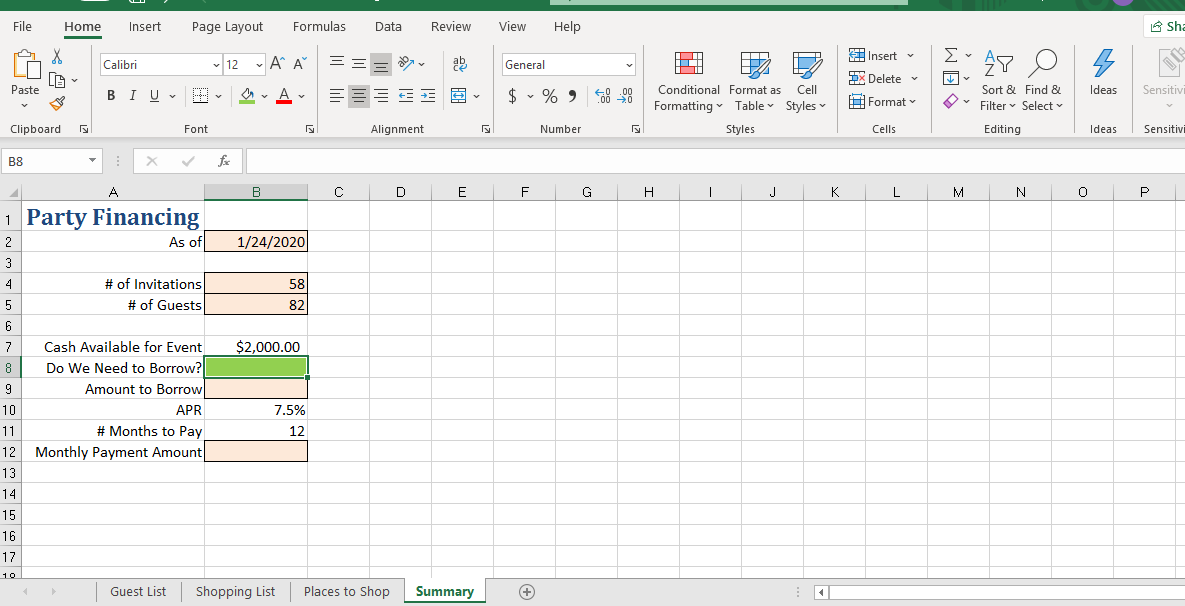The width and height of the screenshot is (1185, 606).
Task: Click the Paste clipboard icon
Action: (25, 65)
